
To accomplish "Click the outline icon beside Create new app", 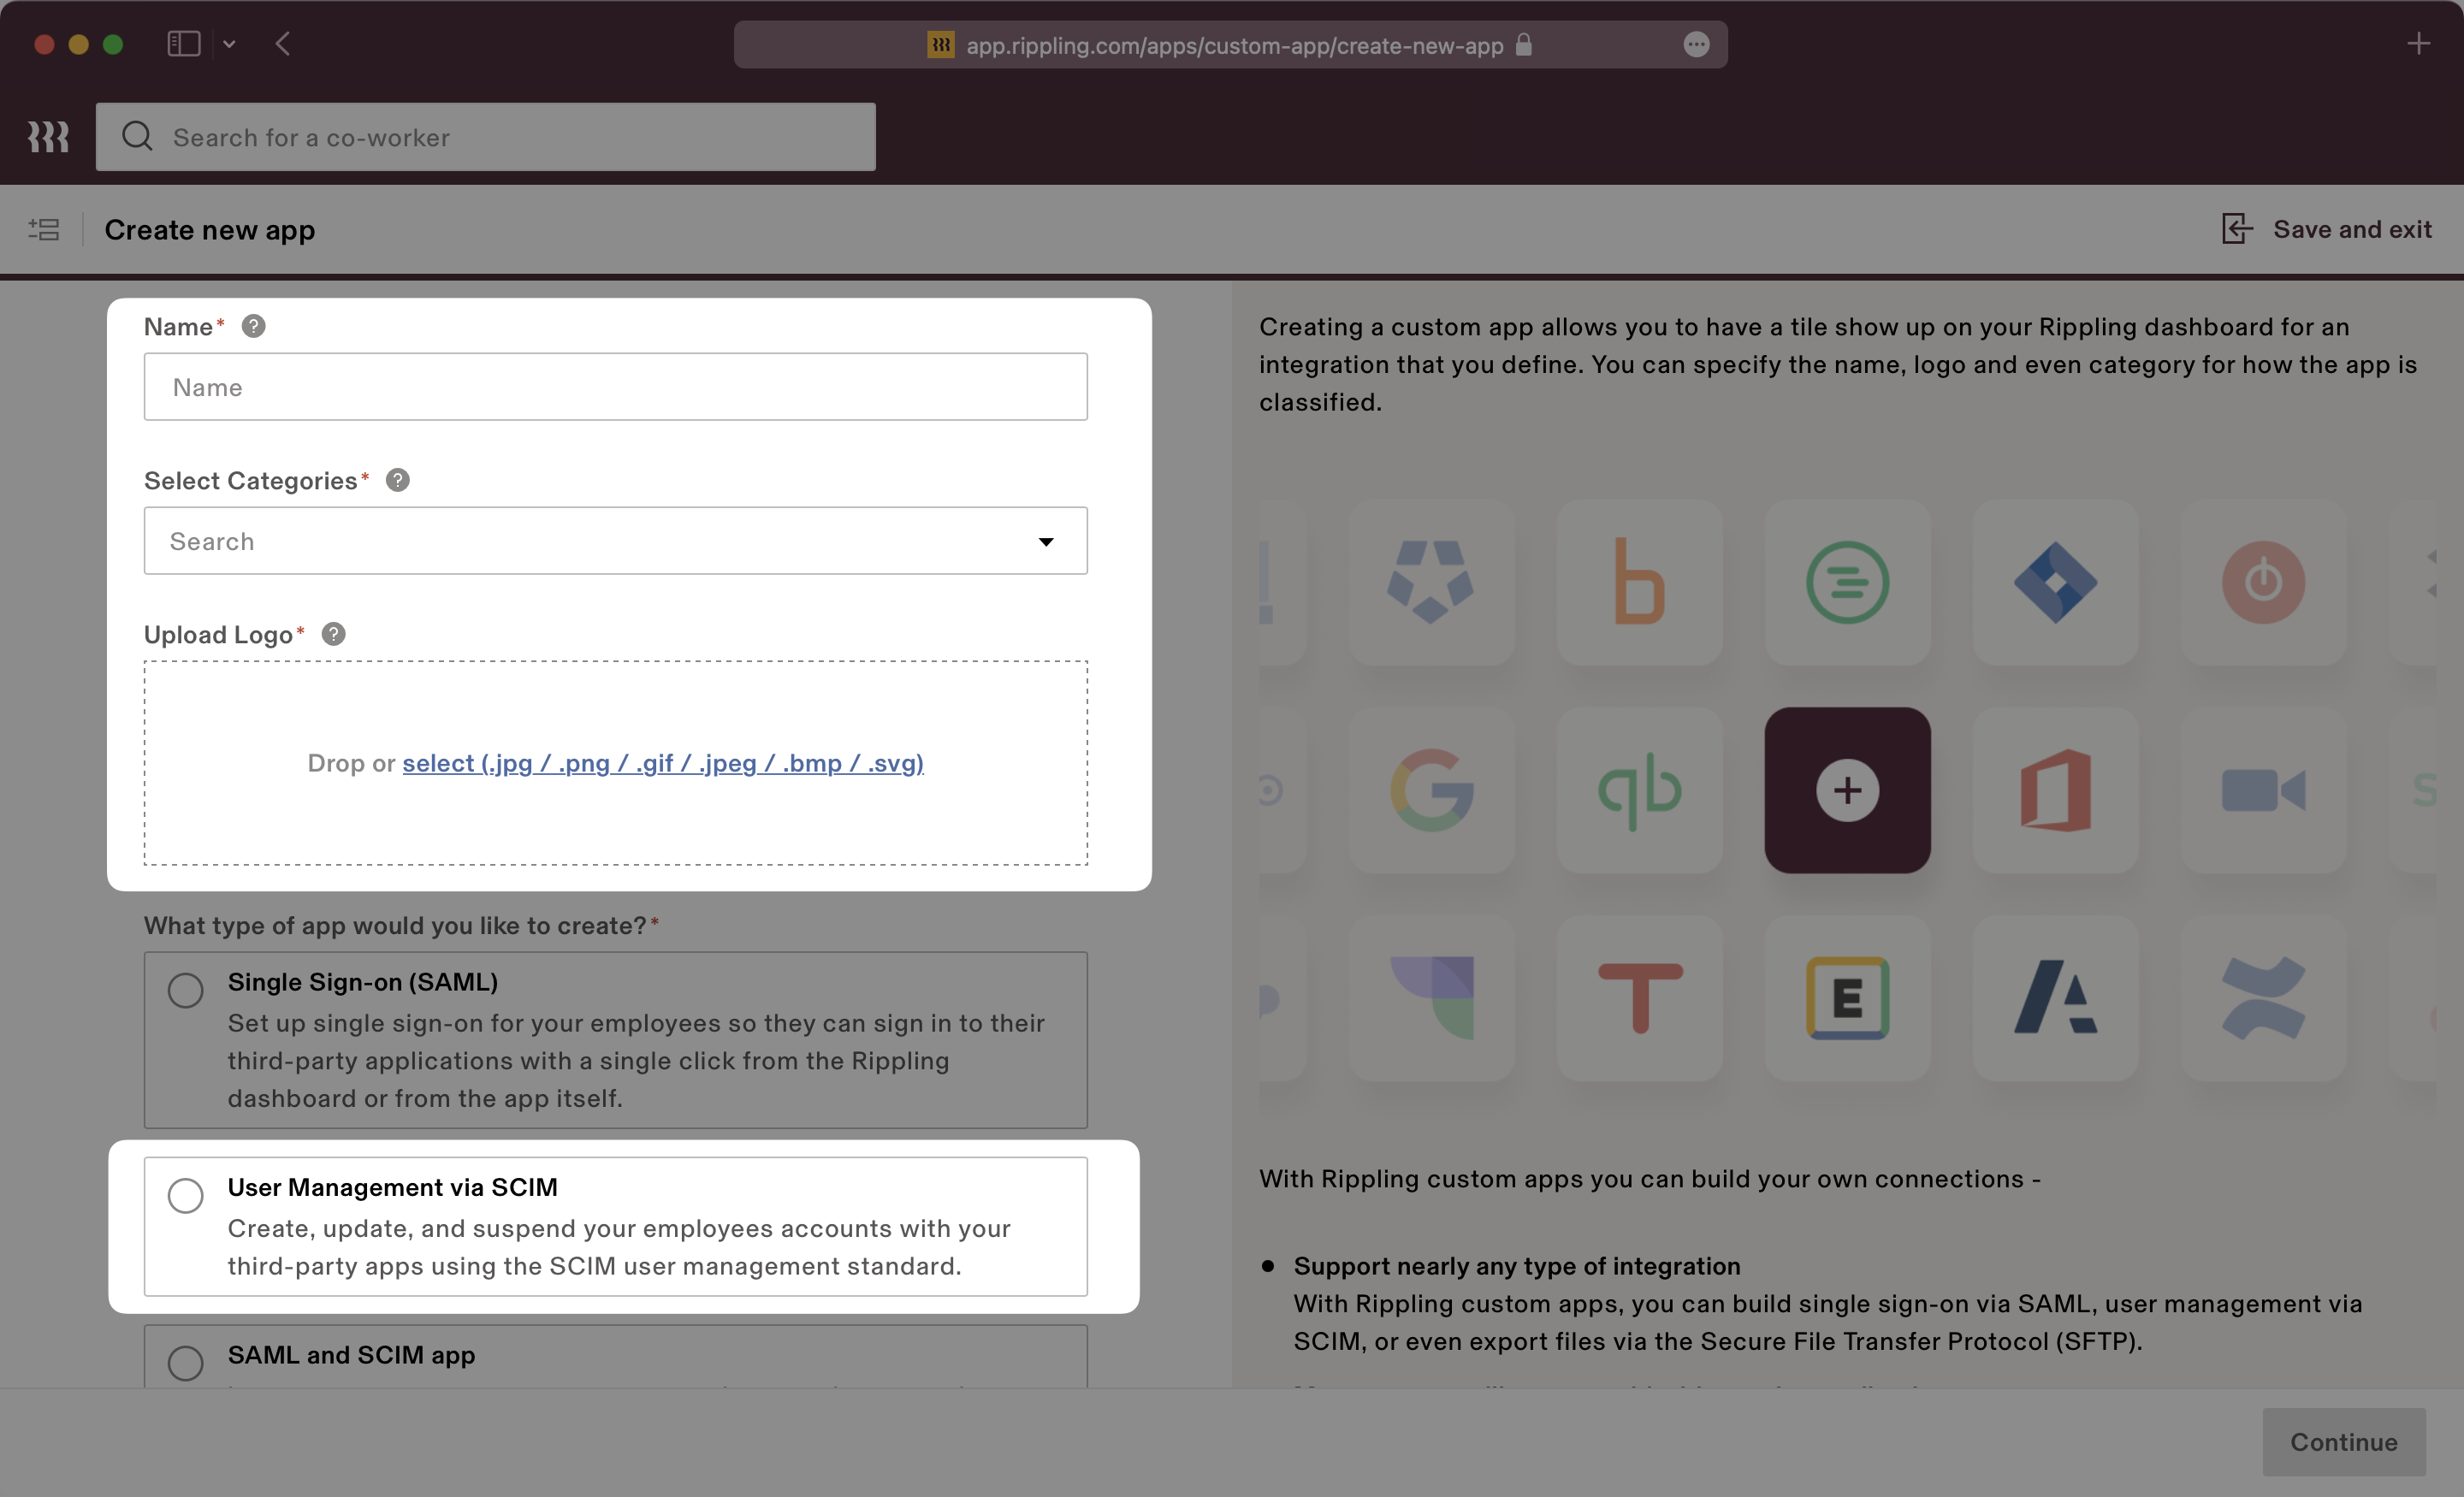I will [x=44, y=229].
